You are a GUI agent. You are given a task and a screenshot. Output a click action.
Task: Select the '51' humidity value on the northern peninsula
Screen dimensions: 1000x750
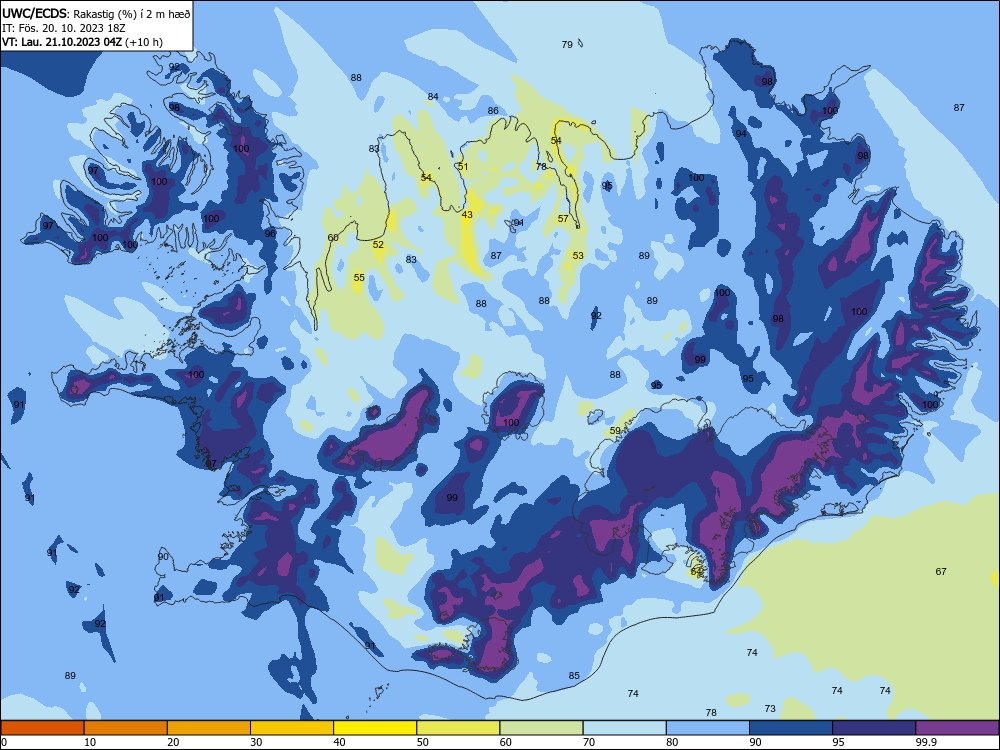[x=463, y=166]
